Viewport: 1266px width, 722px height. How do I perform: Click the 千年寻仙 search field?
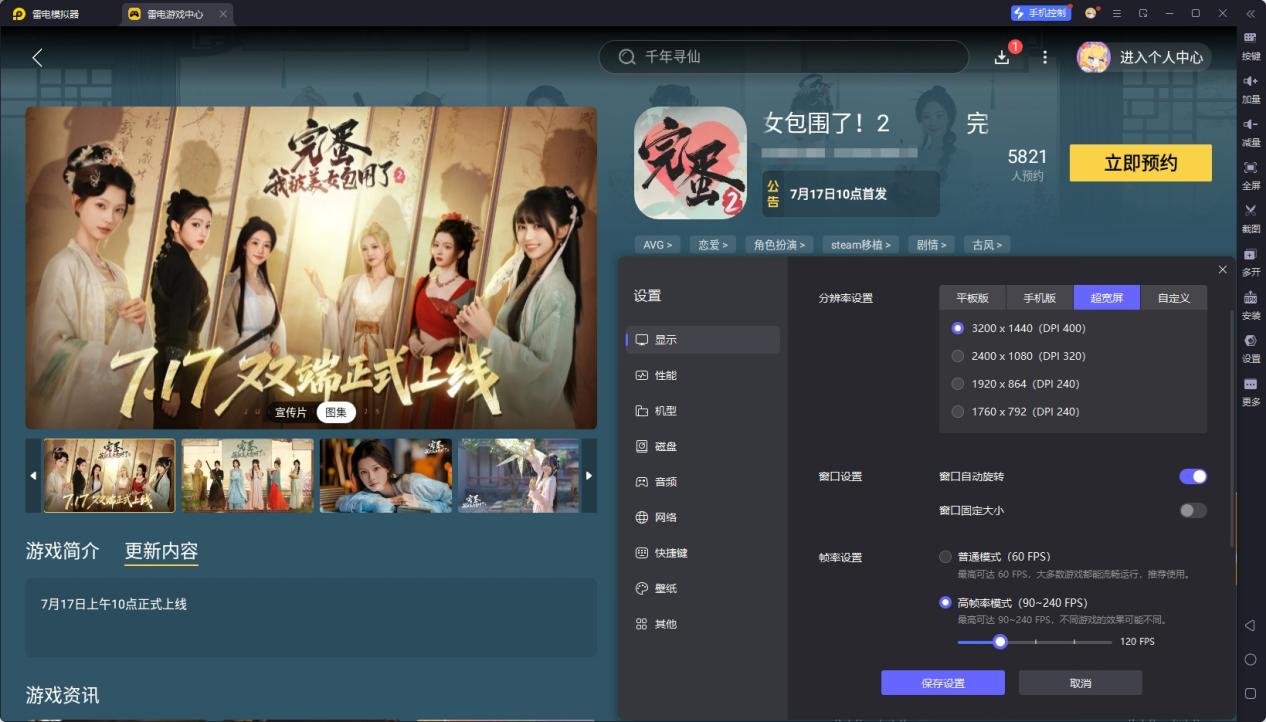pyautogui.click(x=784, y=57)
